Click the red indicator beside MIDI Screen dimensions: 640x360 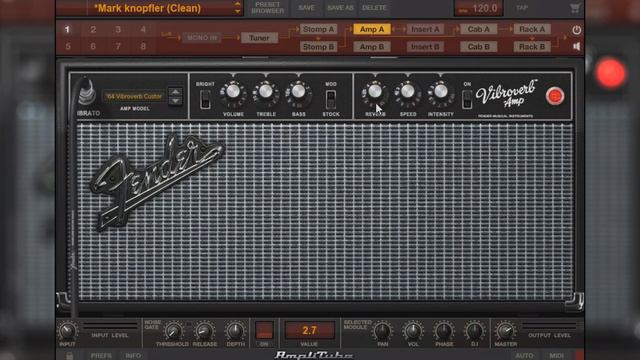click(x=580, y=356)
